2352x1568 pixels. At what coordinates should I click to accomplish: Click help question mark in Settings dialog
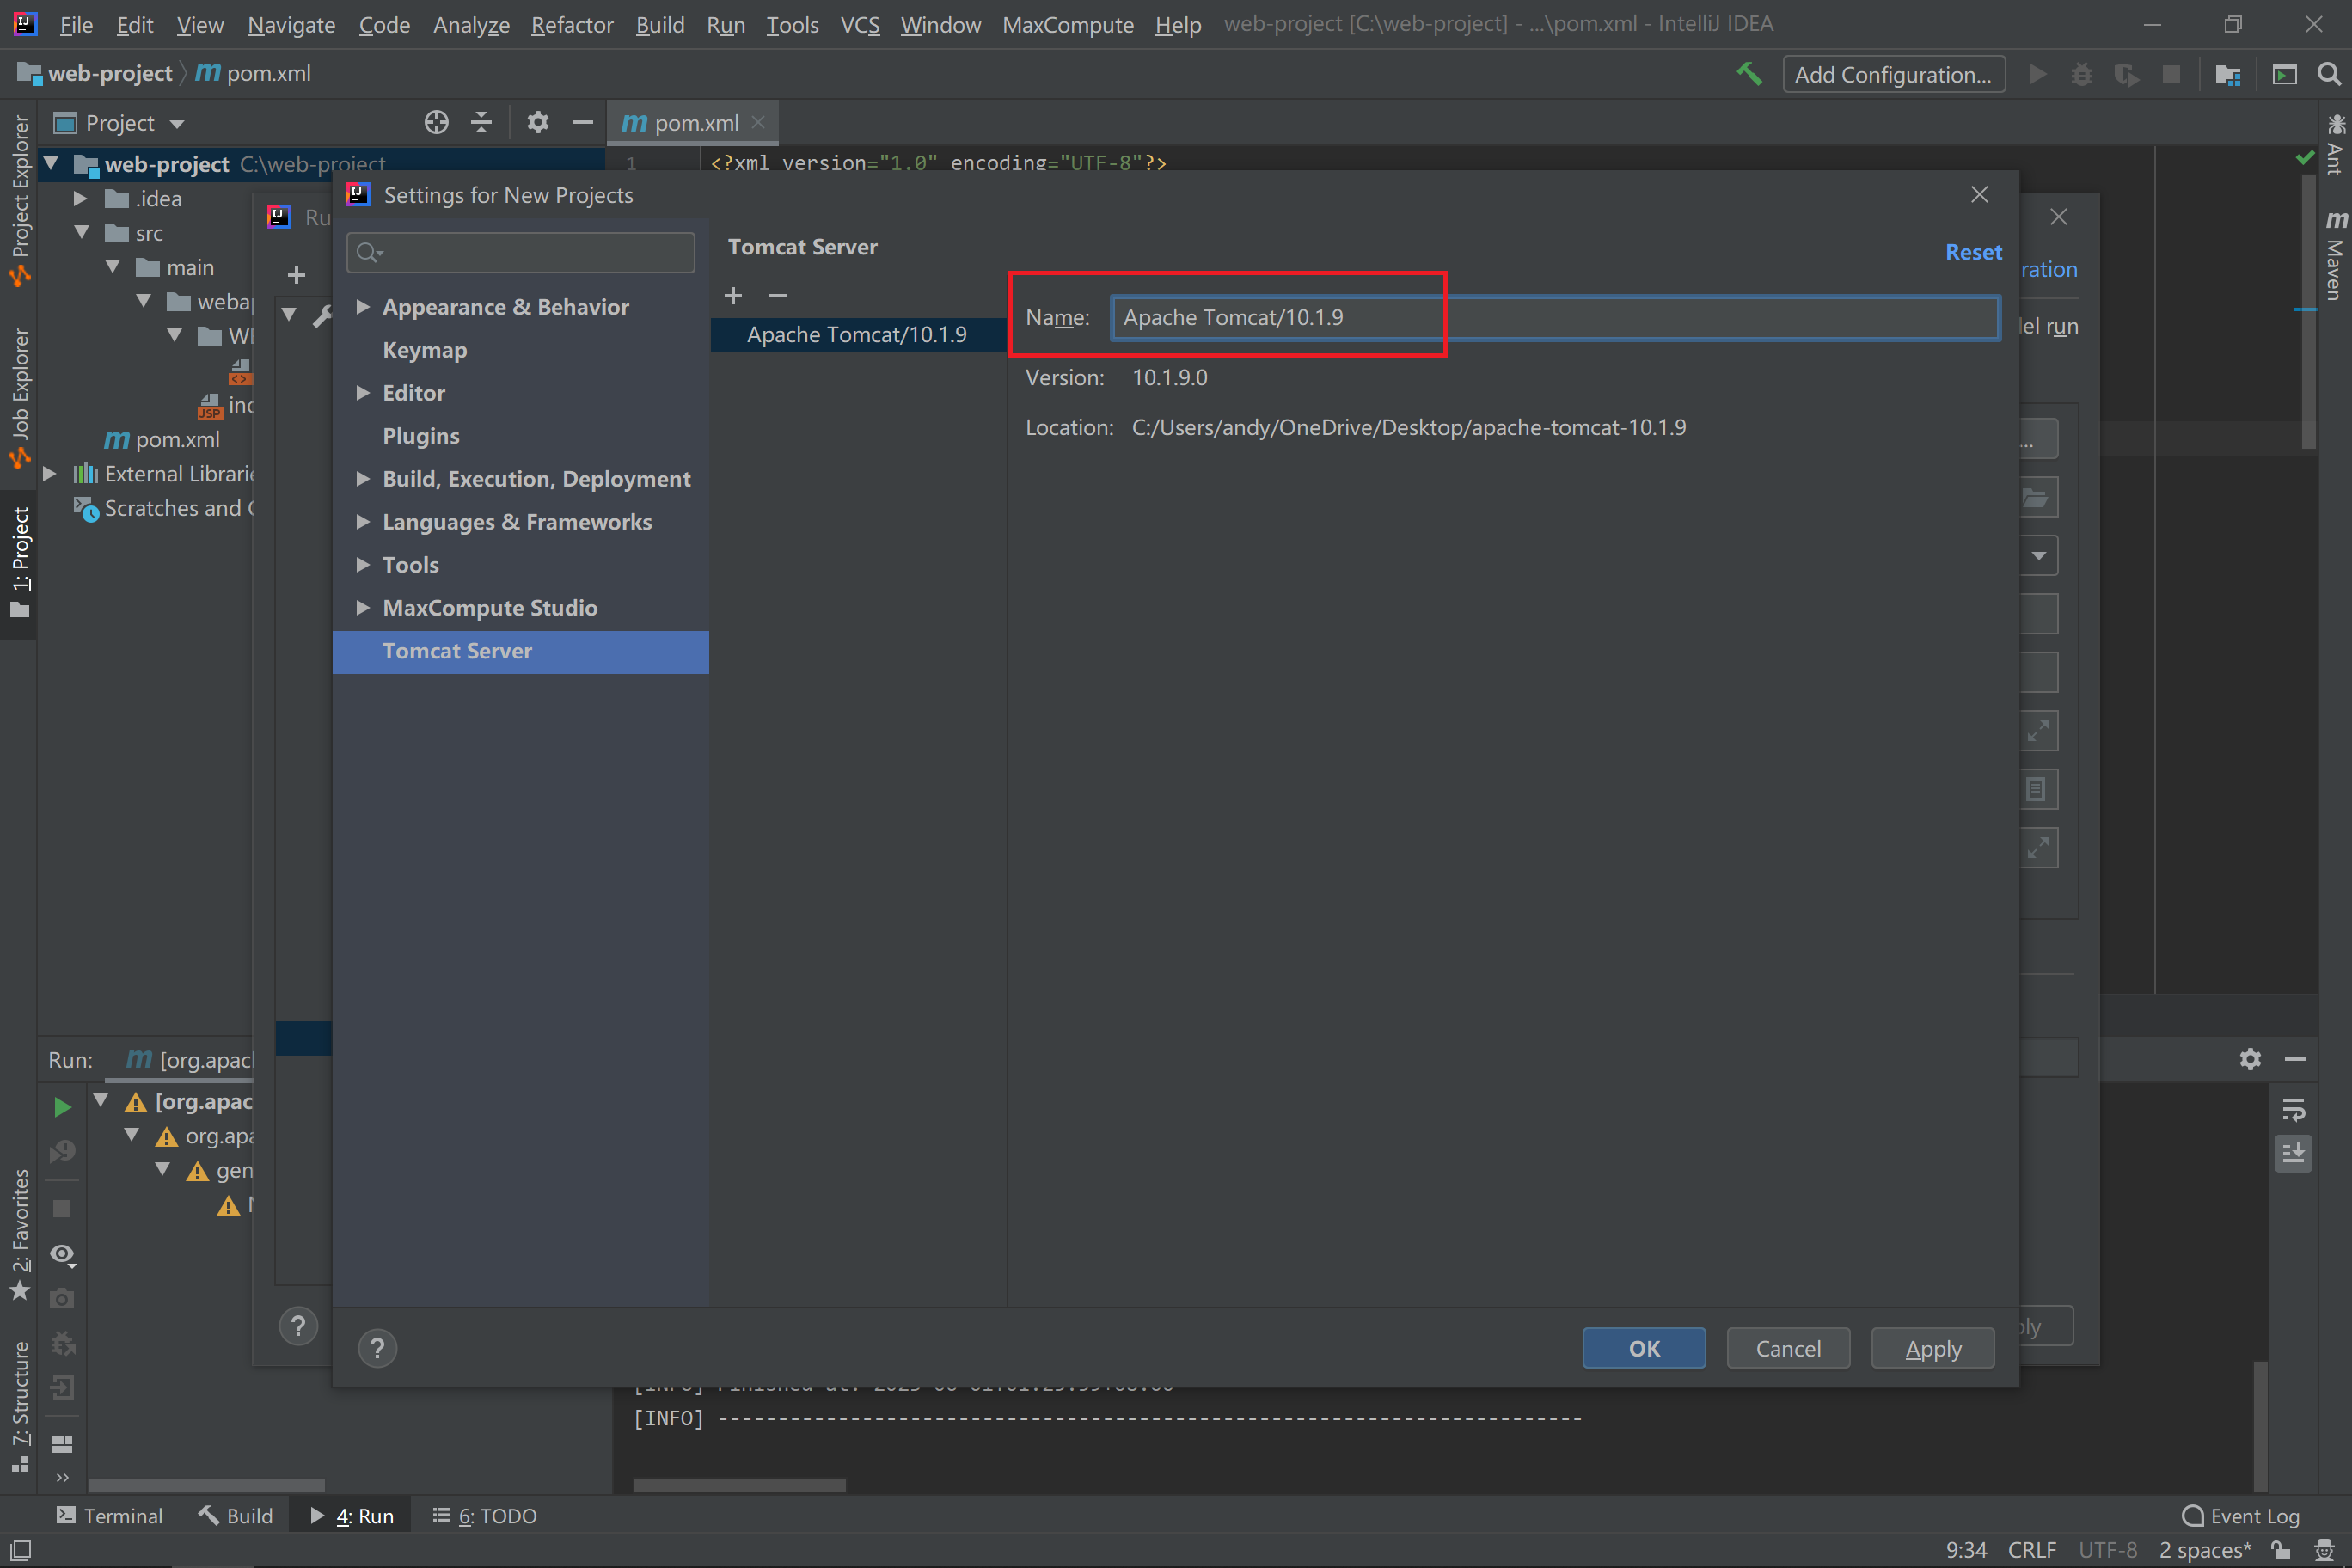pos(377,1348)
